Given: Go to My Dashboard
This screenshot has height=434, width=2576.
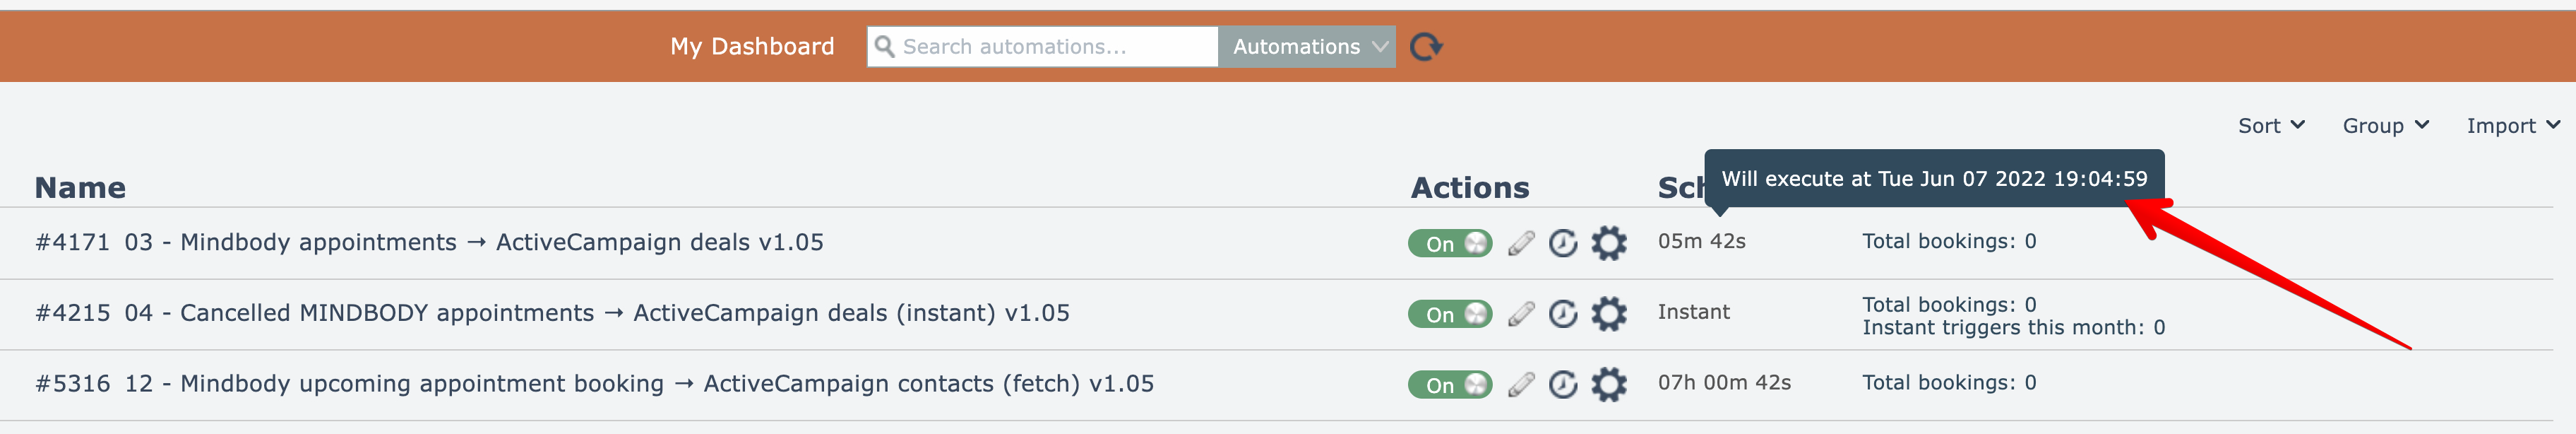Looking at the screenshot, I should 752,47.
